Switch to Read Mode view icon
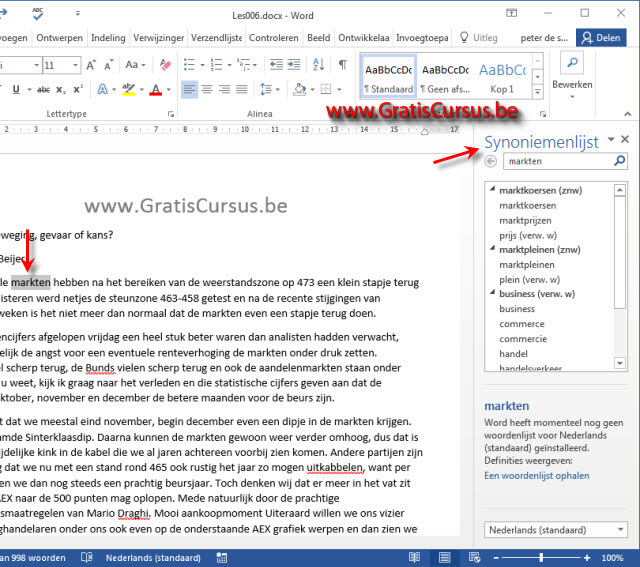Image resolution: width=640 pixels, height=567 pixels. point(414,558)
